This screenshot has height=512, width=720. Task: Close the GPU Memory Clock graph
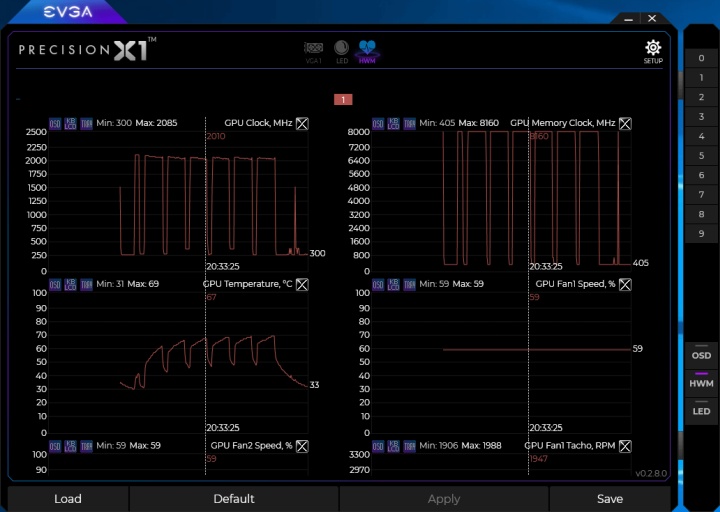click(625, 124)
